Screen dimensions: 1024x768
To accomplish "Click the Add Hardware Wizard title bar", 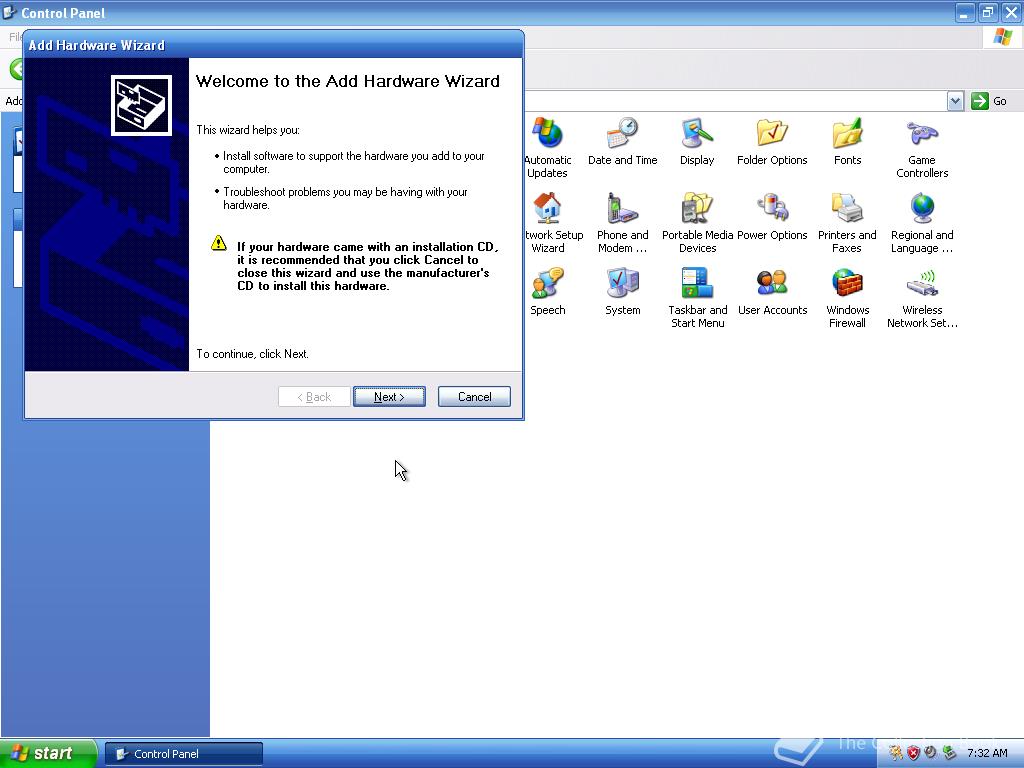I will [274, 45].
